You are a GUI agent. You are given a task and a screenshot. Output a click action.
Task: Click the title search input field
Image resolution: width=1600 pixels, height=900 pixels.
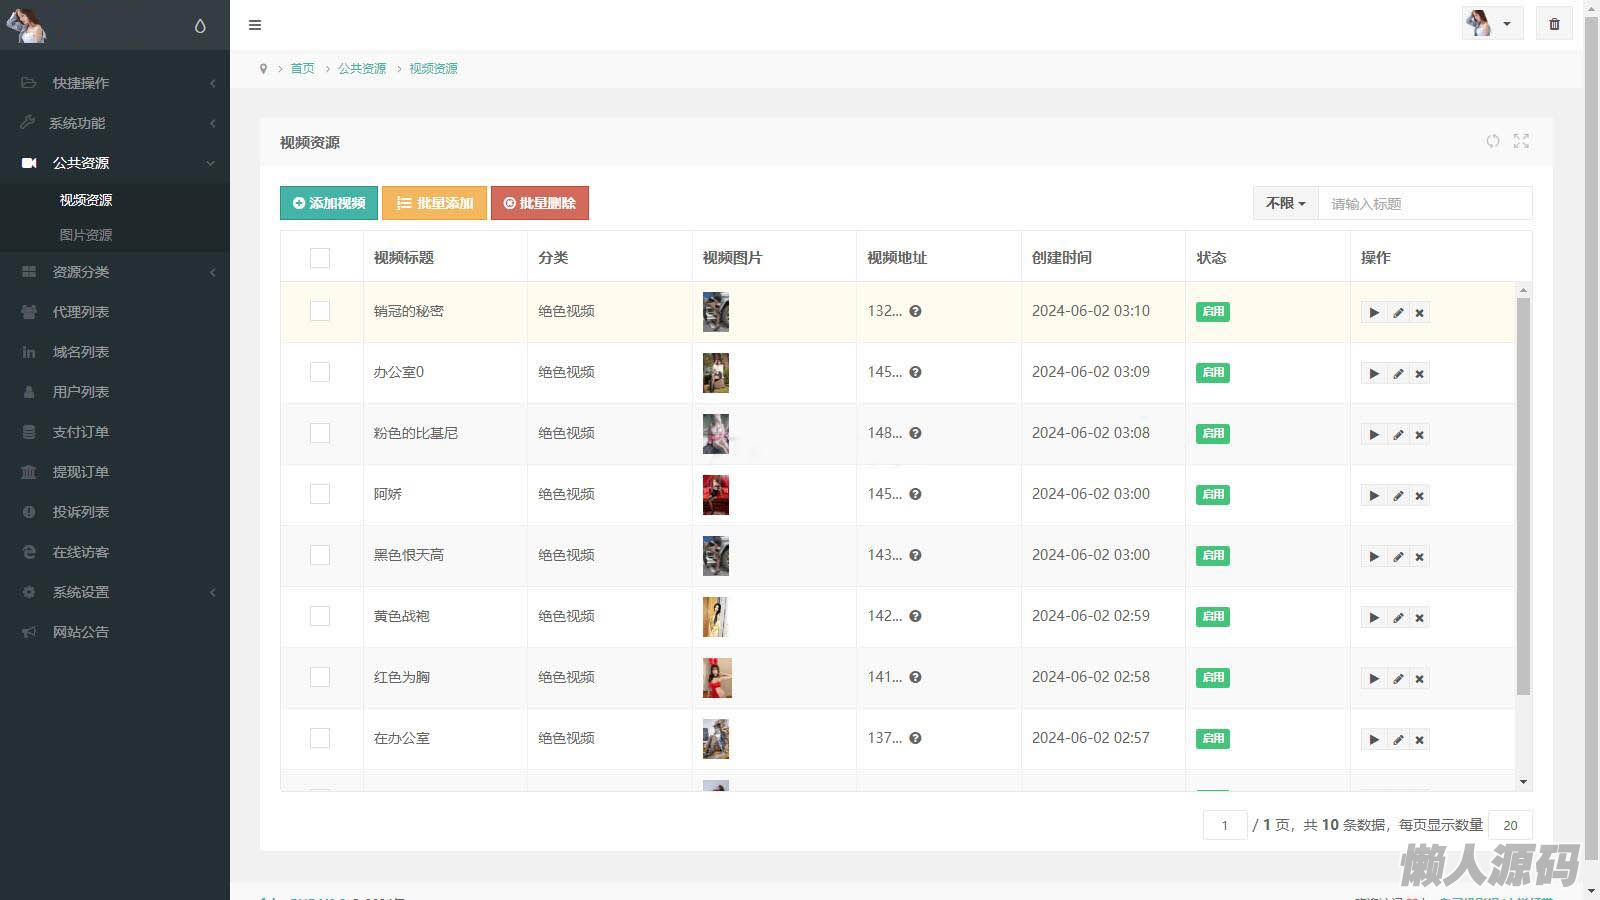point(1424,203)
